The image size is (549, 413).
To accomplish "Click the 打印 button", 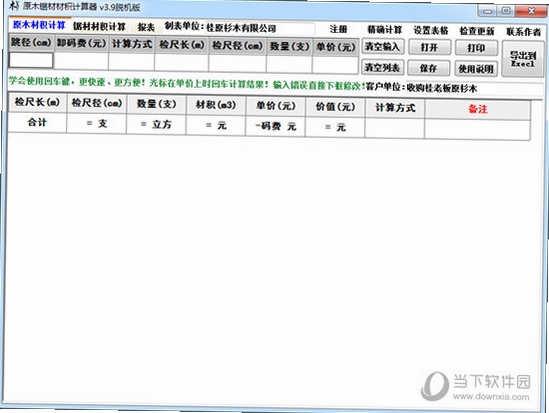I will (476, 48).
